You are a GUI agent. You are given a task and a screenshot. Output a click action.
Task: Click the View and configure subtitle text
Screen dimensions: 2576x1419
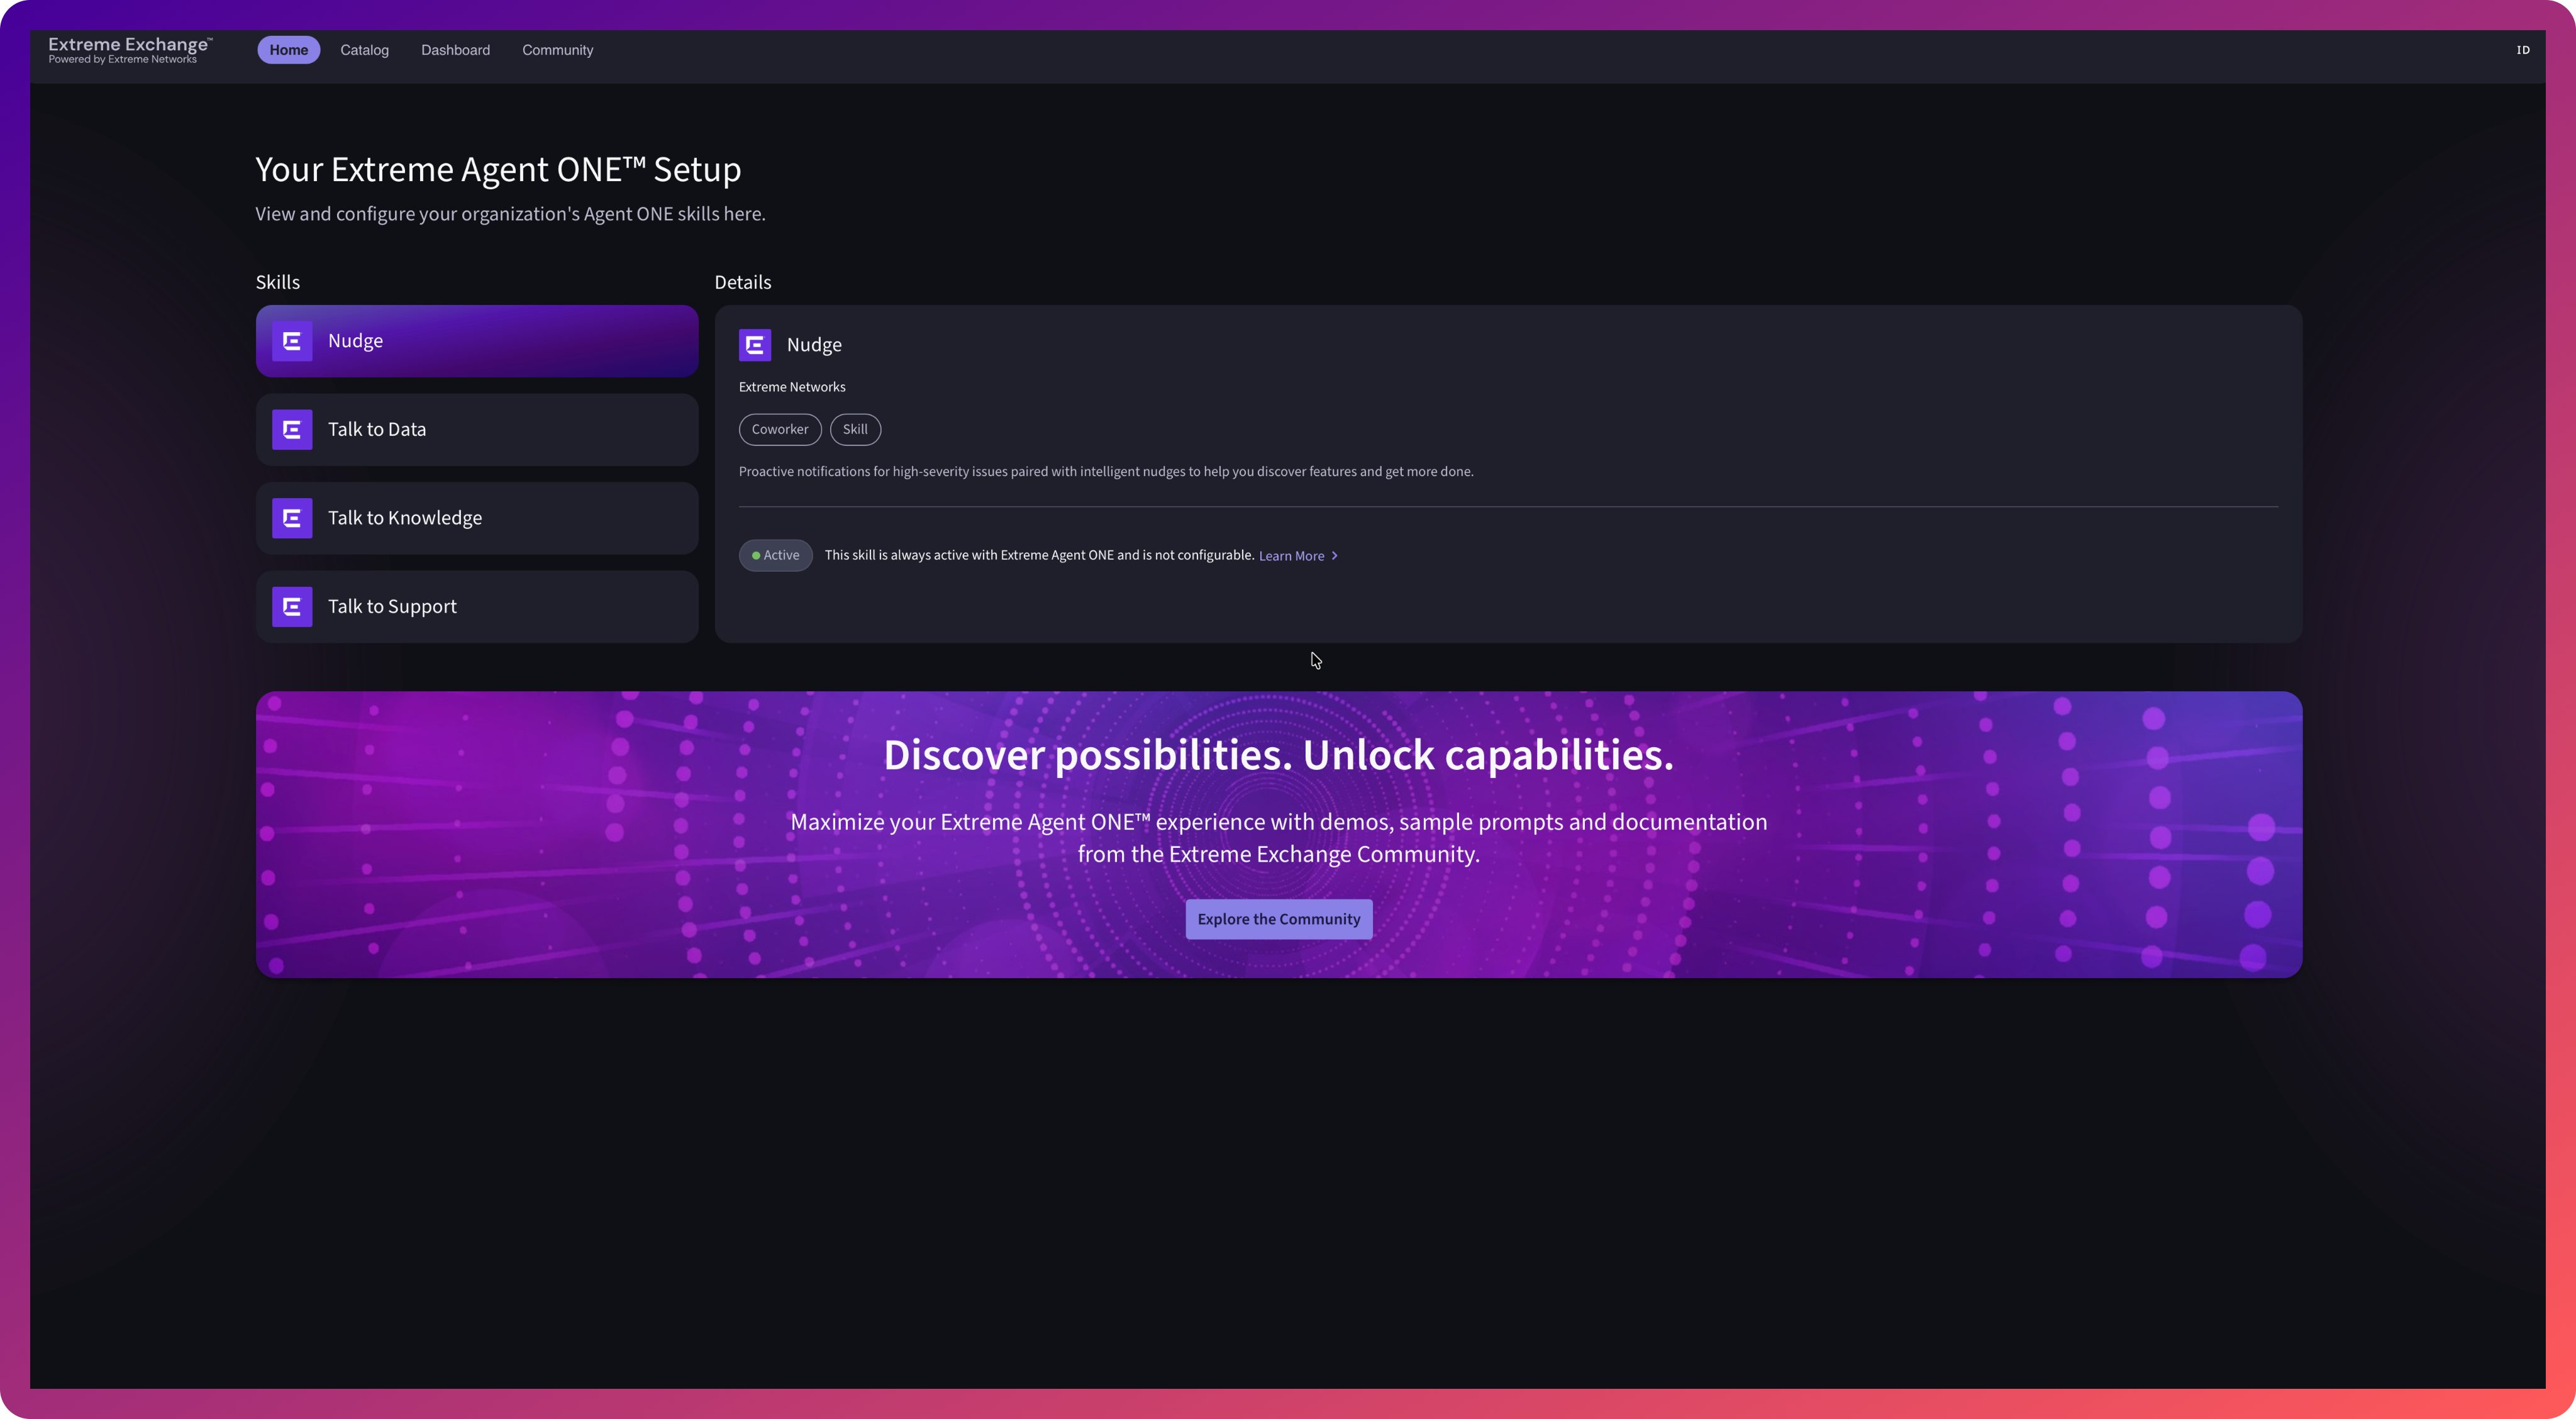coord(510,214)
